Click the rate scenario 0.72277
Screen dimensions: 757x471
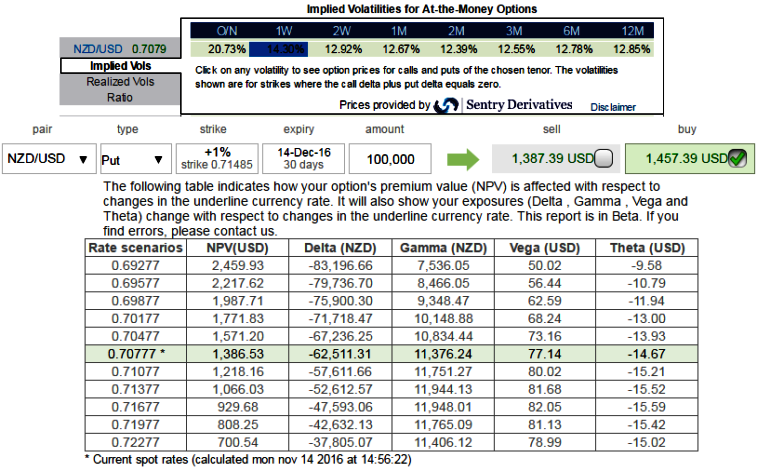click(136, 442)
